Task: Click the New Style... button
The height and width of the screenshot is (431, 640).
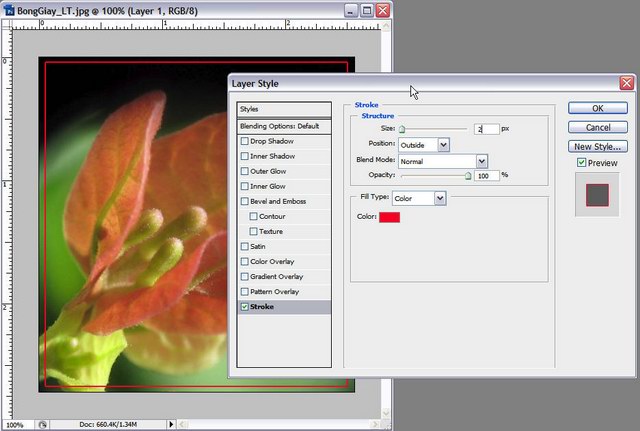Action: pyautogui.click(x=598, y=147)
